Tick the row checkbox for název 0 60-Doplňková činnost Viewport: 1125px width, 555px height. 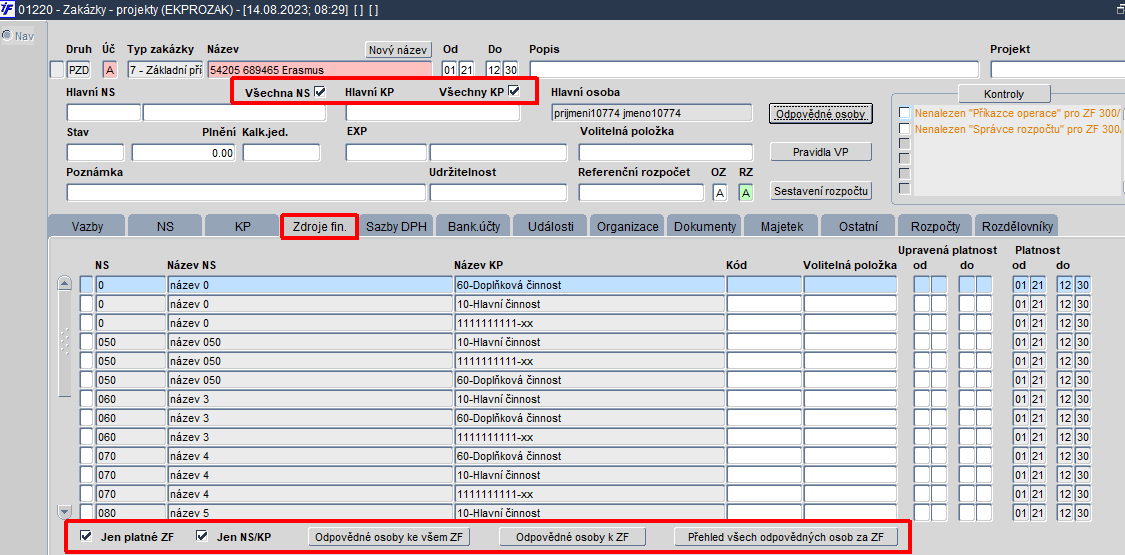click(87, 285)
